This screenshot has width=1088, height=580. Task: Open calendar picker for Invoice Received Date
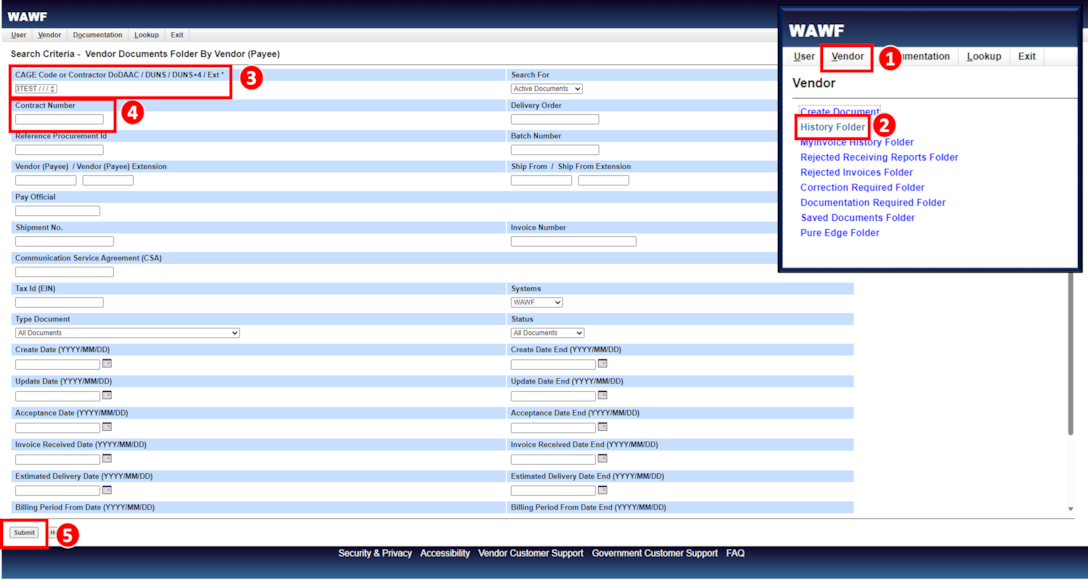coord(107,459)
